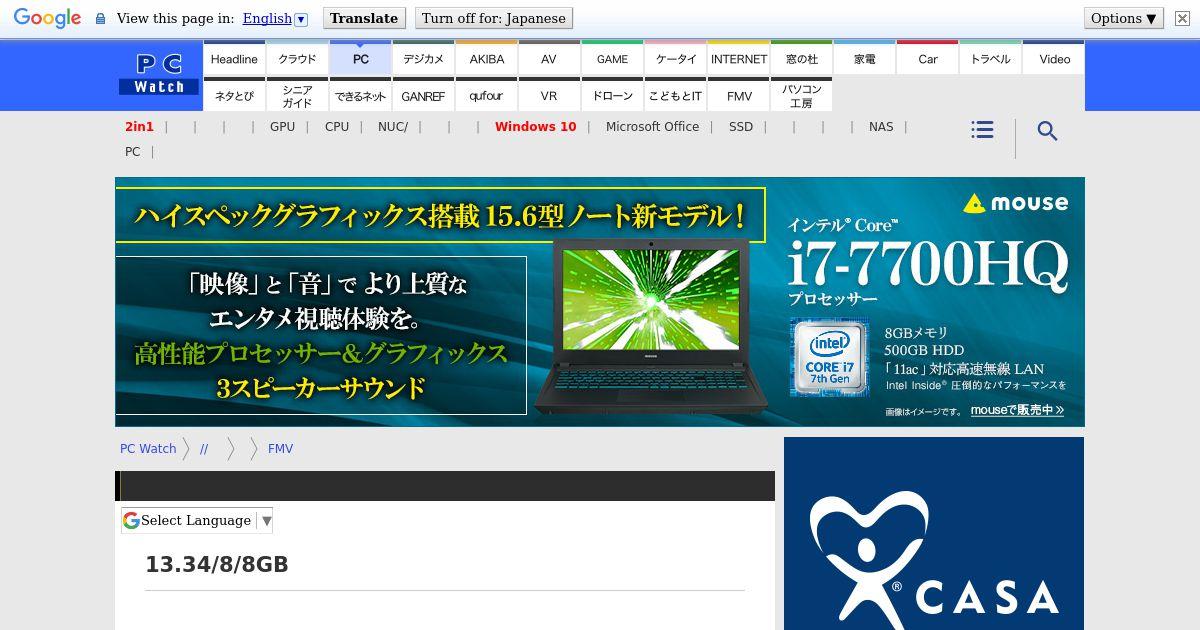Screen dimensions: 1200x630
Task: Click the FMV breadcrumb link
Action: (280, 448)
